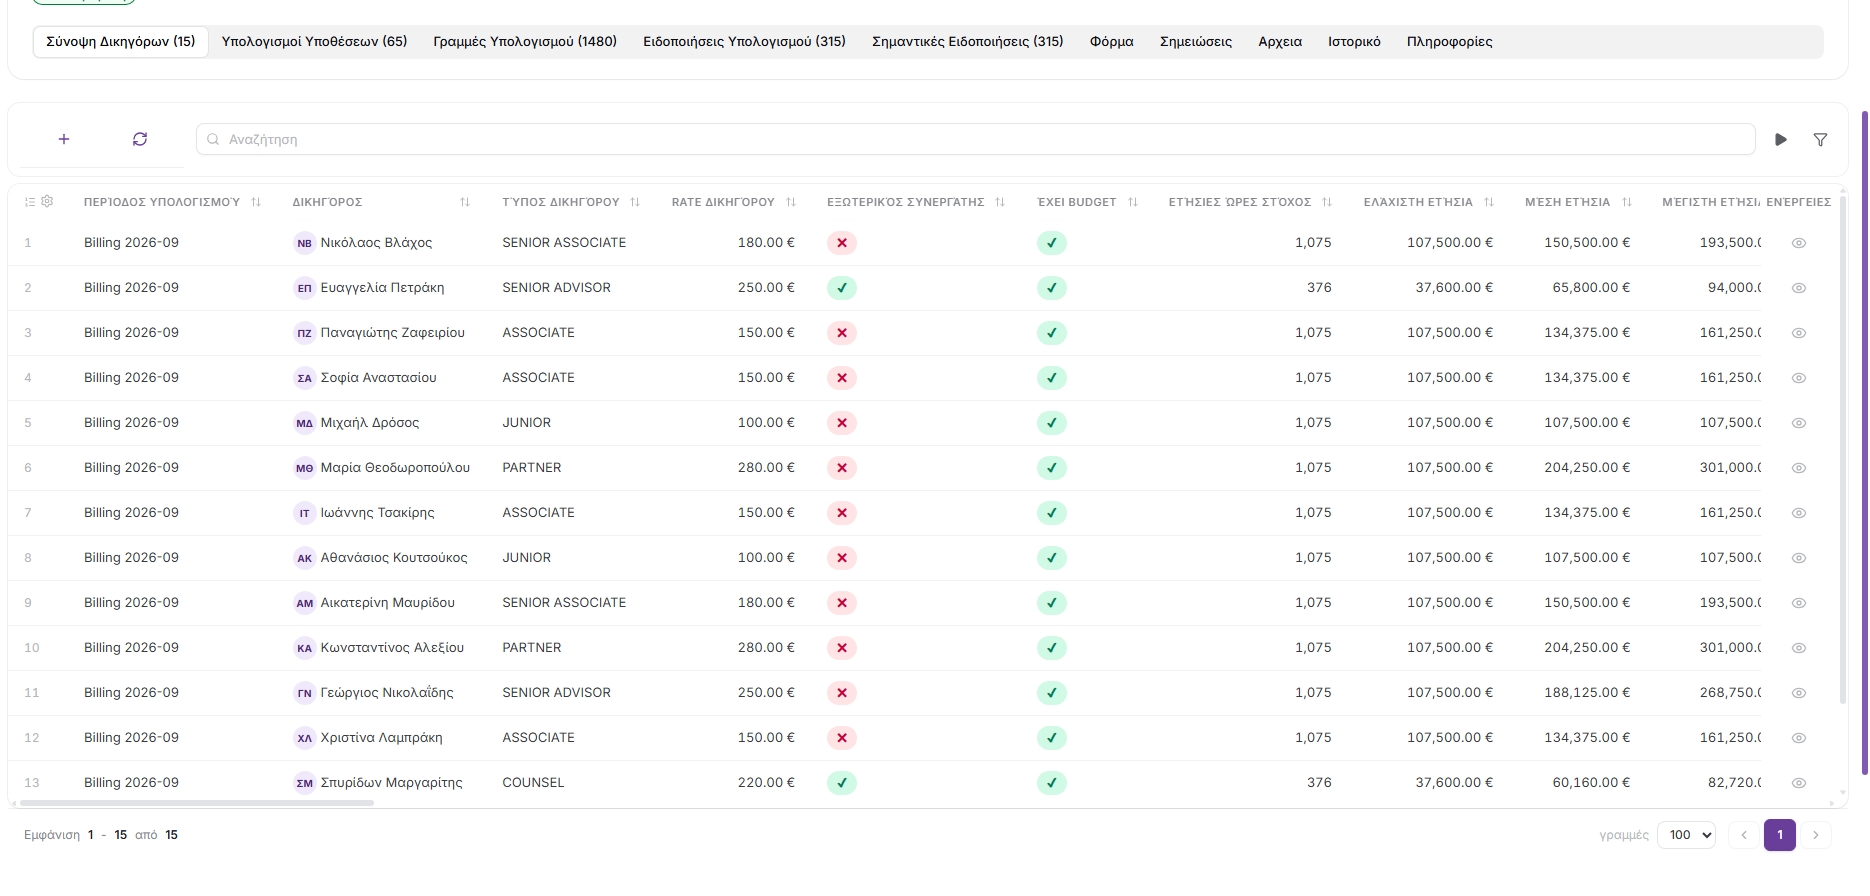
Task: Sort by Εξωτερικός Συνεργάτης column arrows
Action: pyautogui.click(x=1000, y=202)
